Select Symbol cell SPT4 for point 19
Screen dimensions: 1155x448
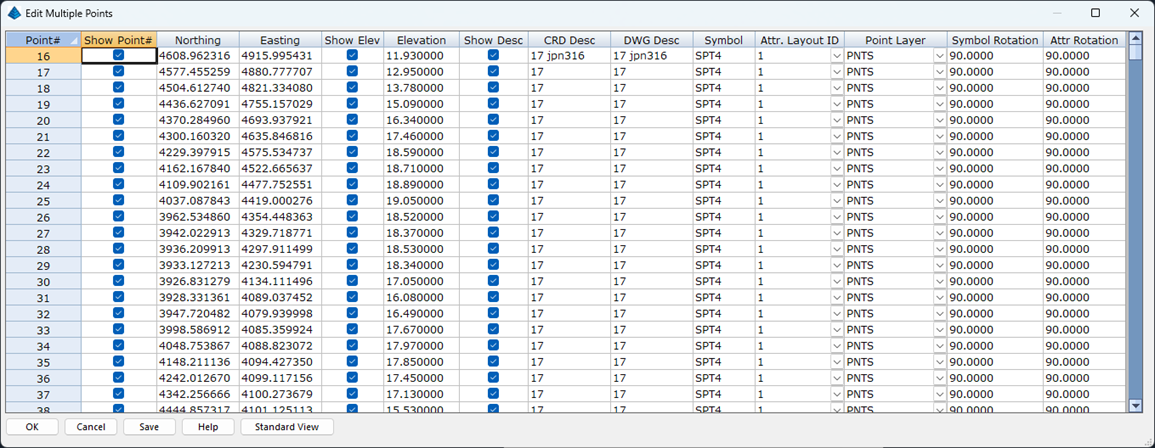[723, 104]
